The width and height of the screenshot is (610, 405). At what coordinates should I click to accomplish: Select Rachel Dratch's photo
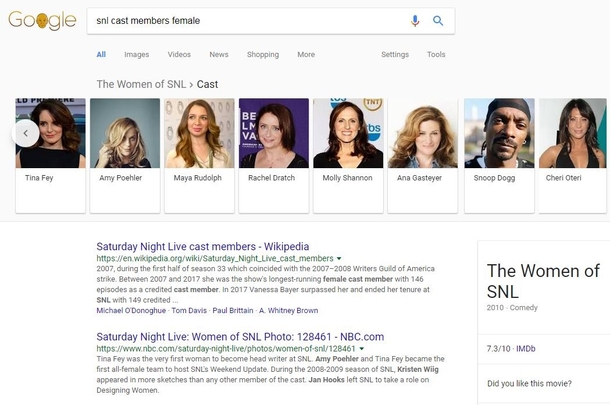click(x=274, y=133)
